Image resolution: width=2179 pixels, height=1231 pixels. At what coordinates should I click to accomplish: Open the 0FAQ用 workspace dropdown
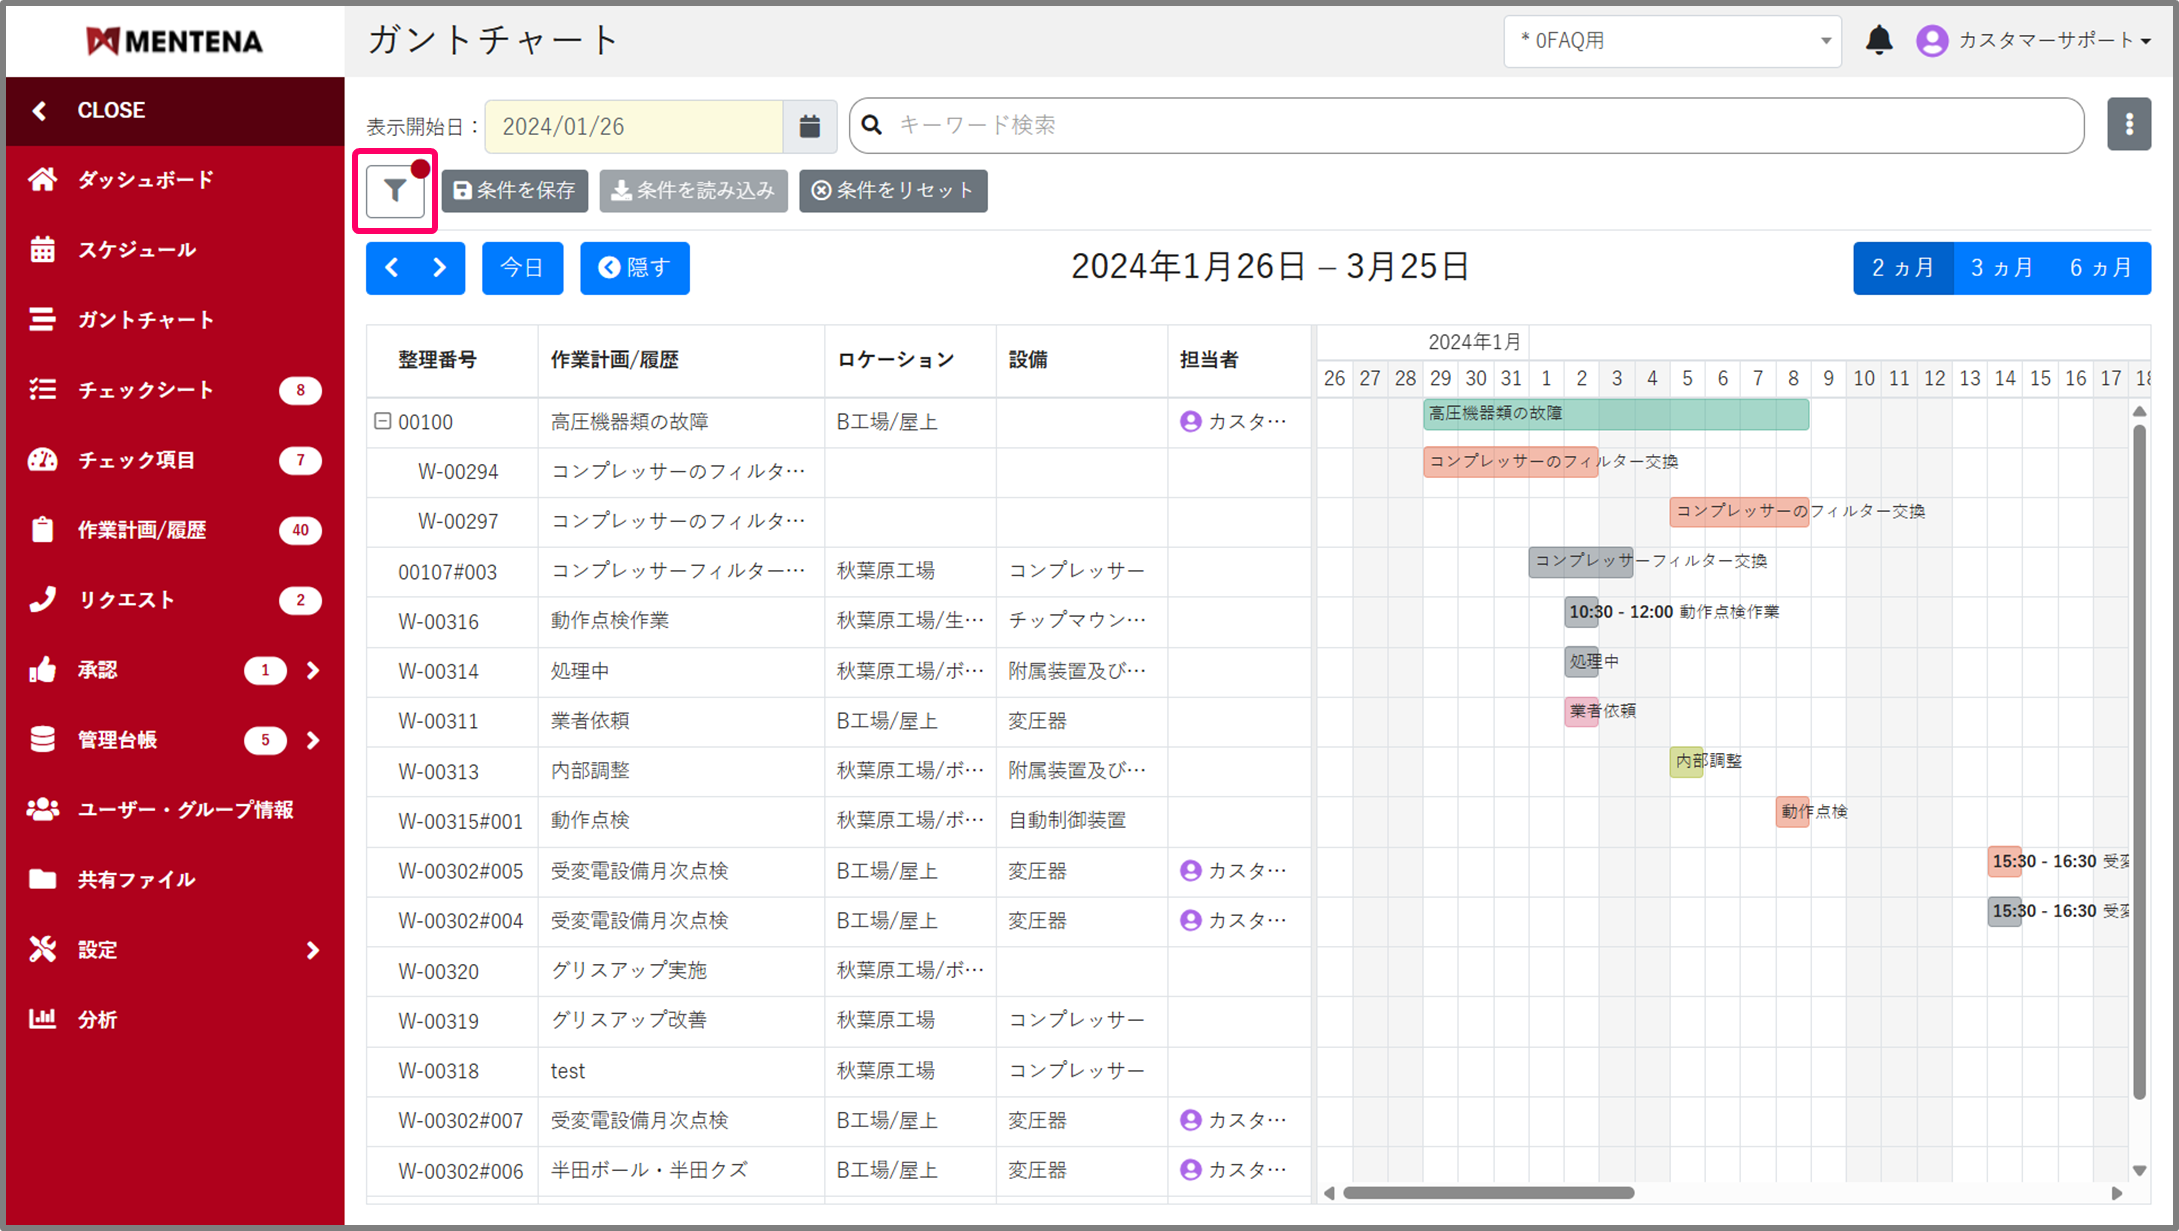pos(1672,41)
